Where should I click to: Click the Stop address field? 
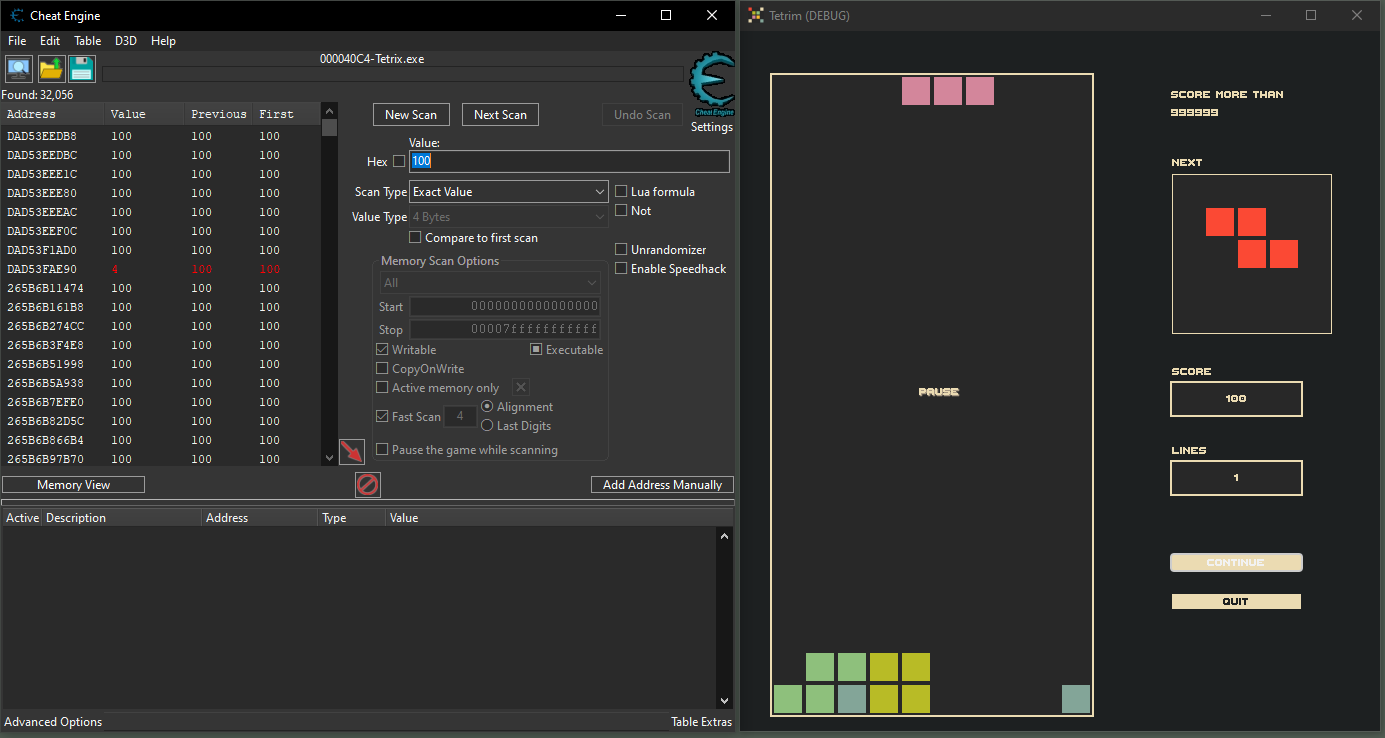[x=505, y=329]
